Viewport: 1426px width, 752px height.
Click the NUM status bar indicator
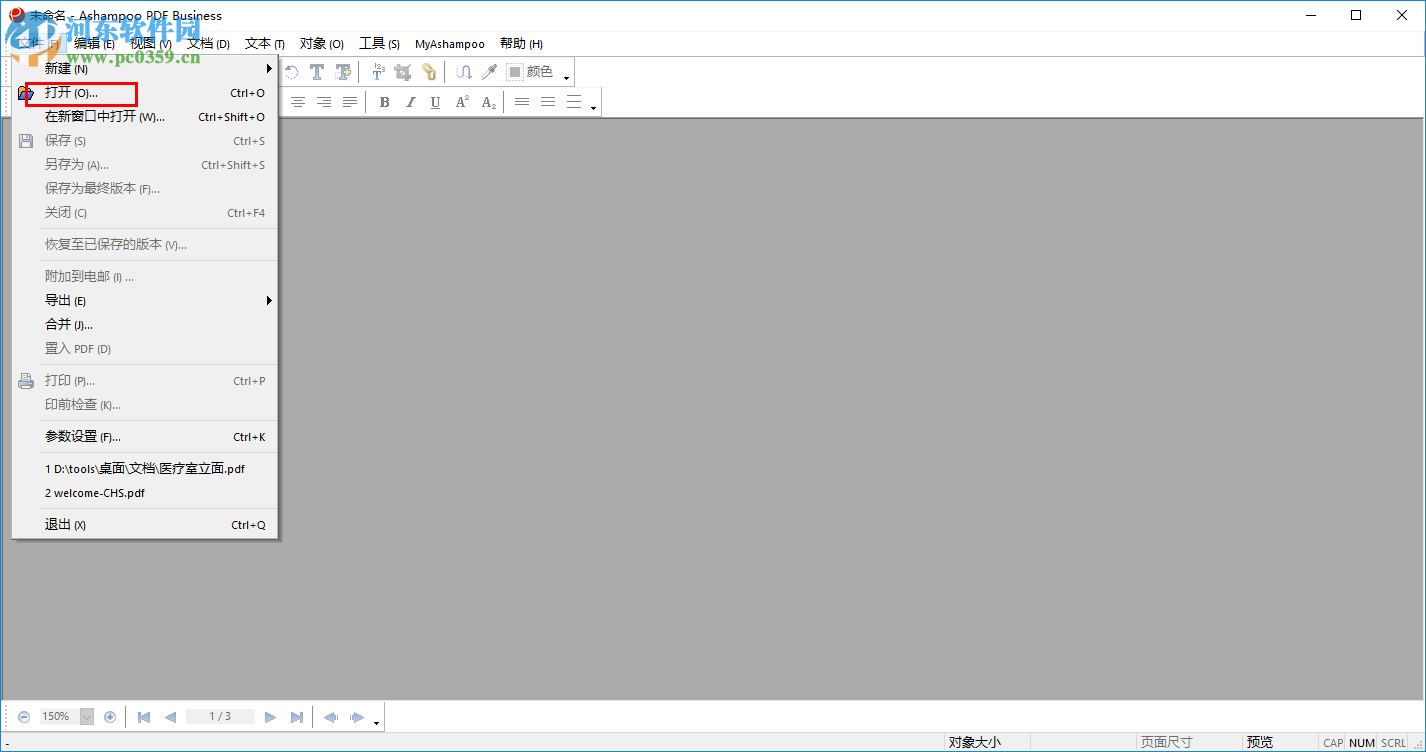pos(1362,743)
